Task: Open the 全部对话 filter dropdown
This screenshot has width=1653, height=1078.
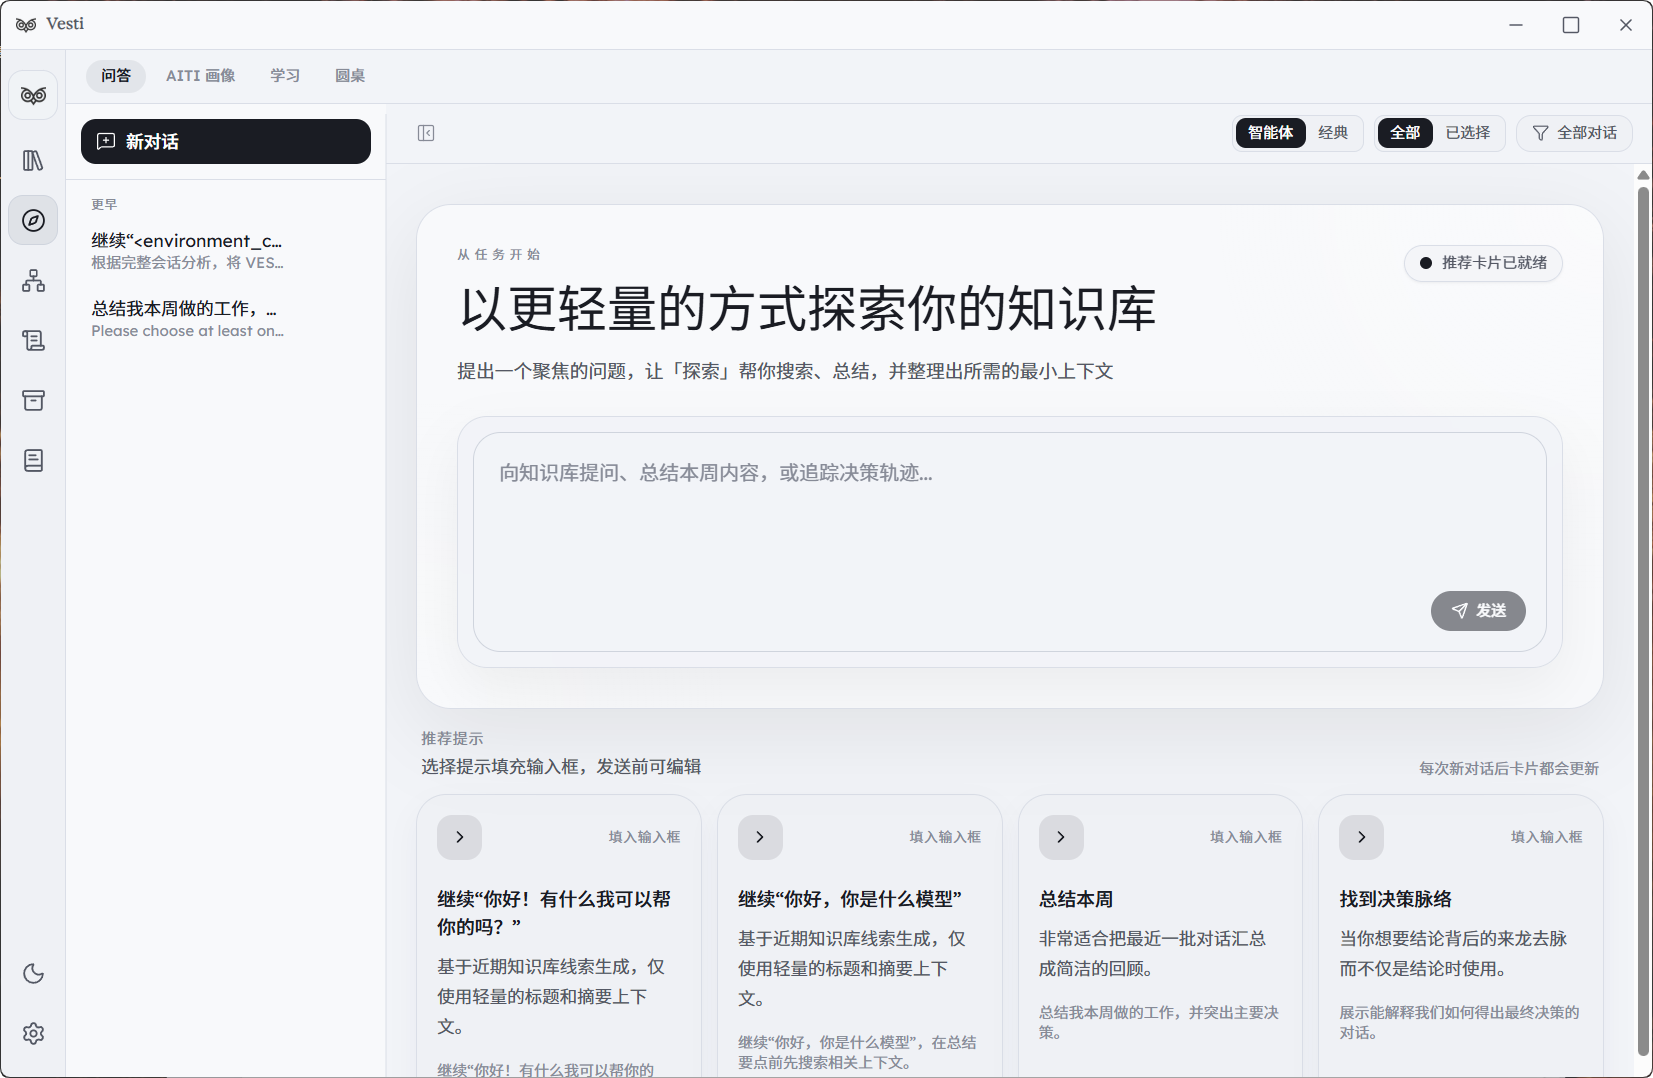Action: (1575, 133)
